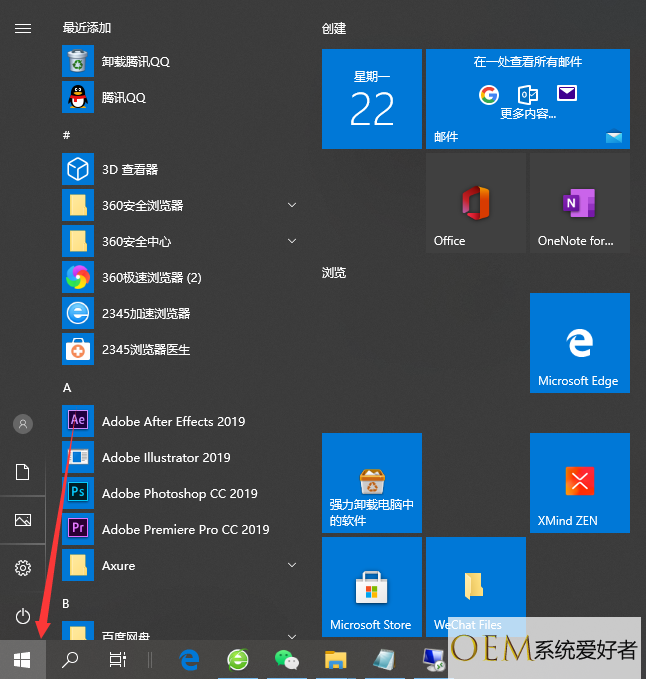This screenshot has width=646, height=679.
Task: Launch Adobe Photoshop CC 2019
Action: tap(178, 494)
